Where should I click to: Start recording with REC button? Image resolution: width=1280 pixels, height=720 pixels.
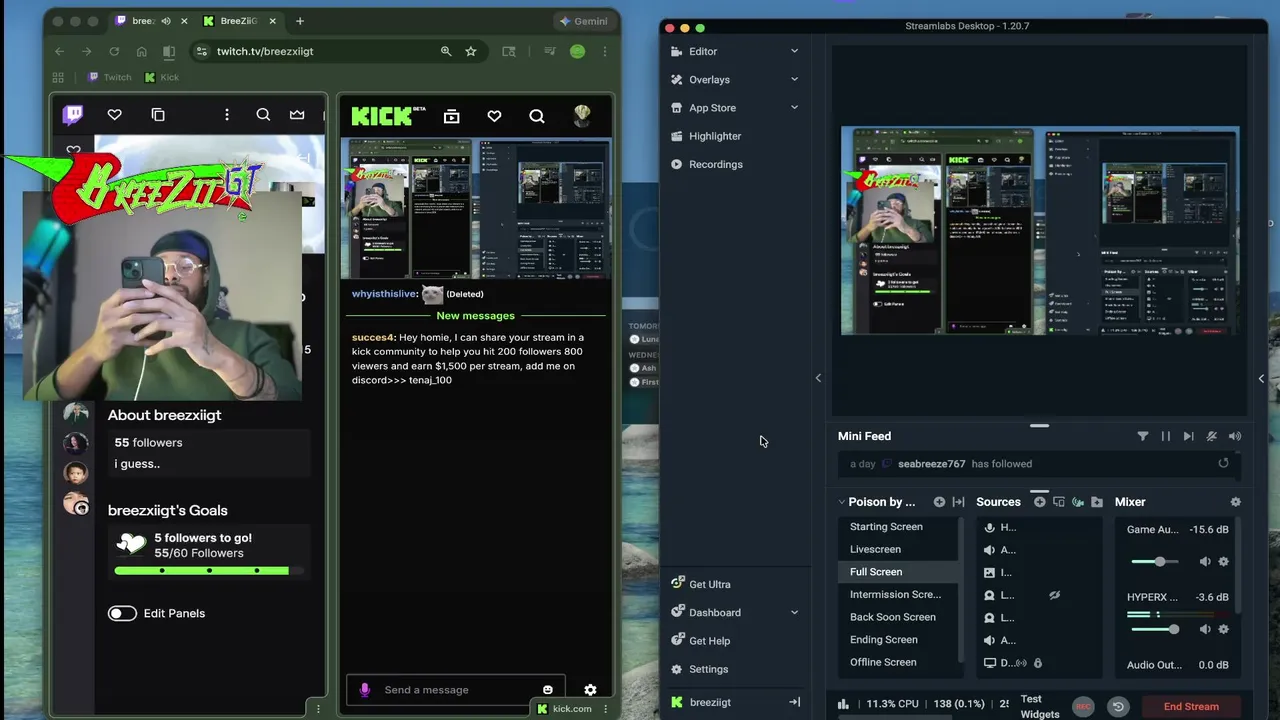click(1083, 706)
